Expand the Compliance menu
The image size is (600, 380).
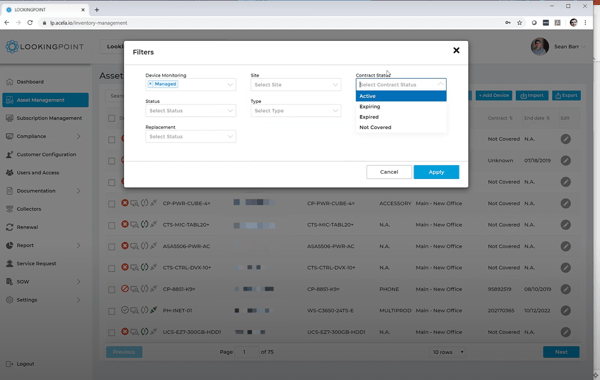43,136
